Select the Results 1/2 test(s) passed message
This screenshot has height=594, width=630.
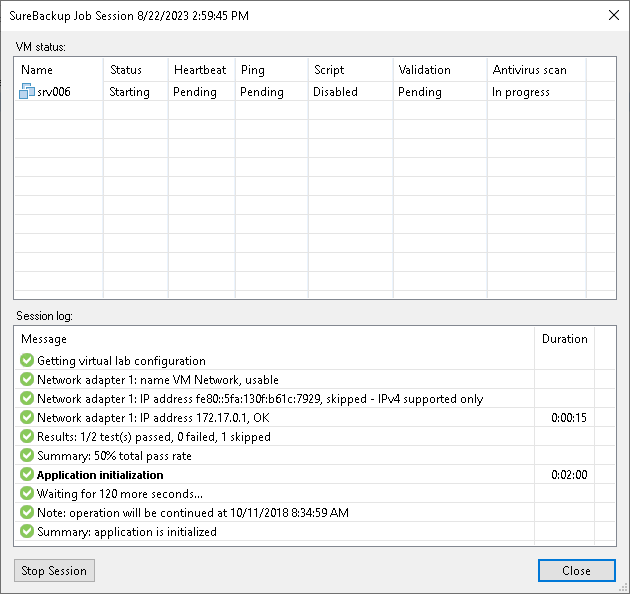154,436
